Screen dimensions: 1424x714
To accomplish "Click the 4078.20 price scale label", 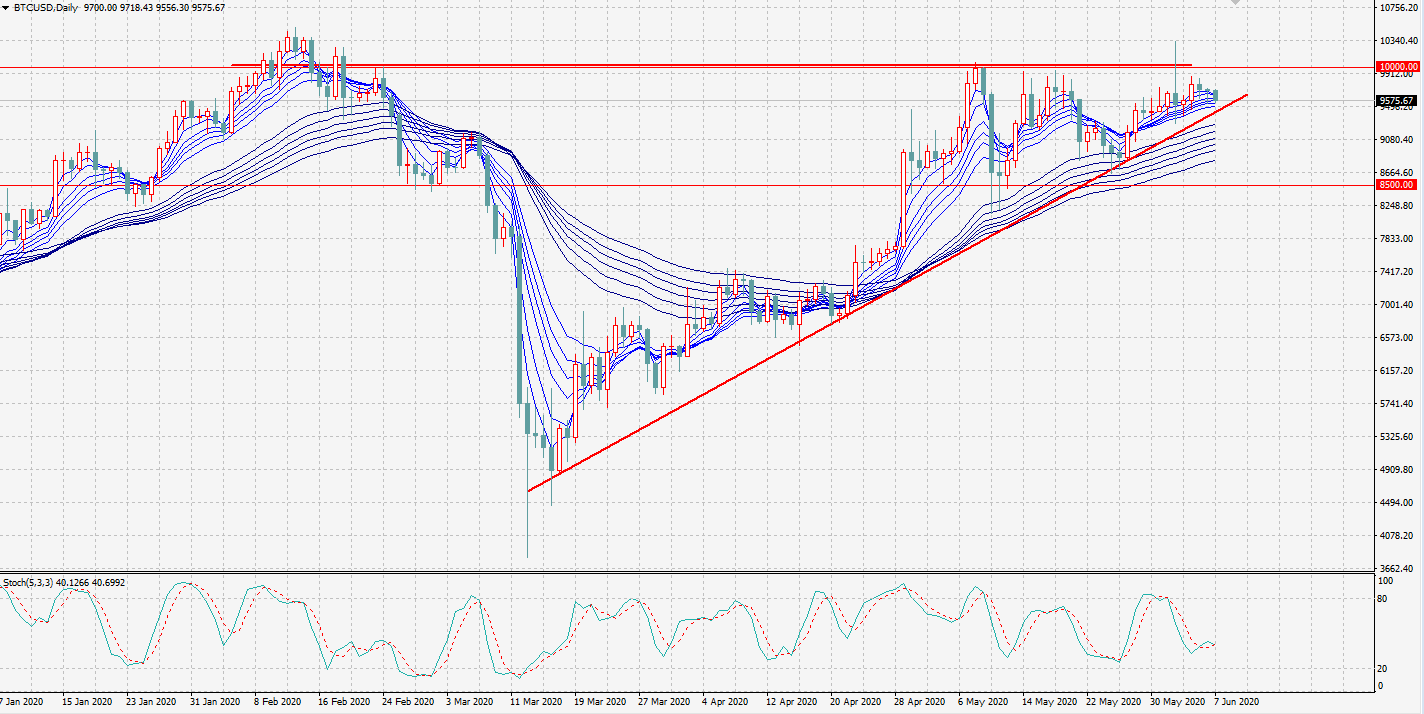I will point(1398,536).
